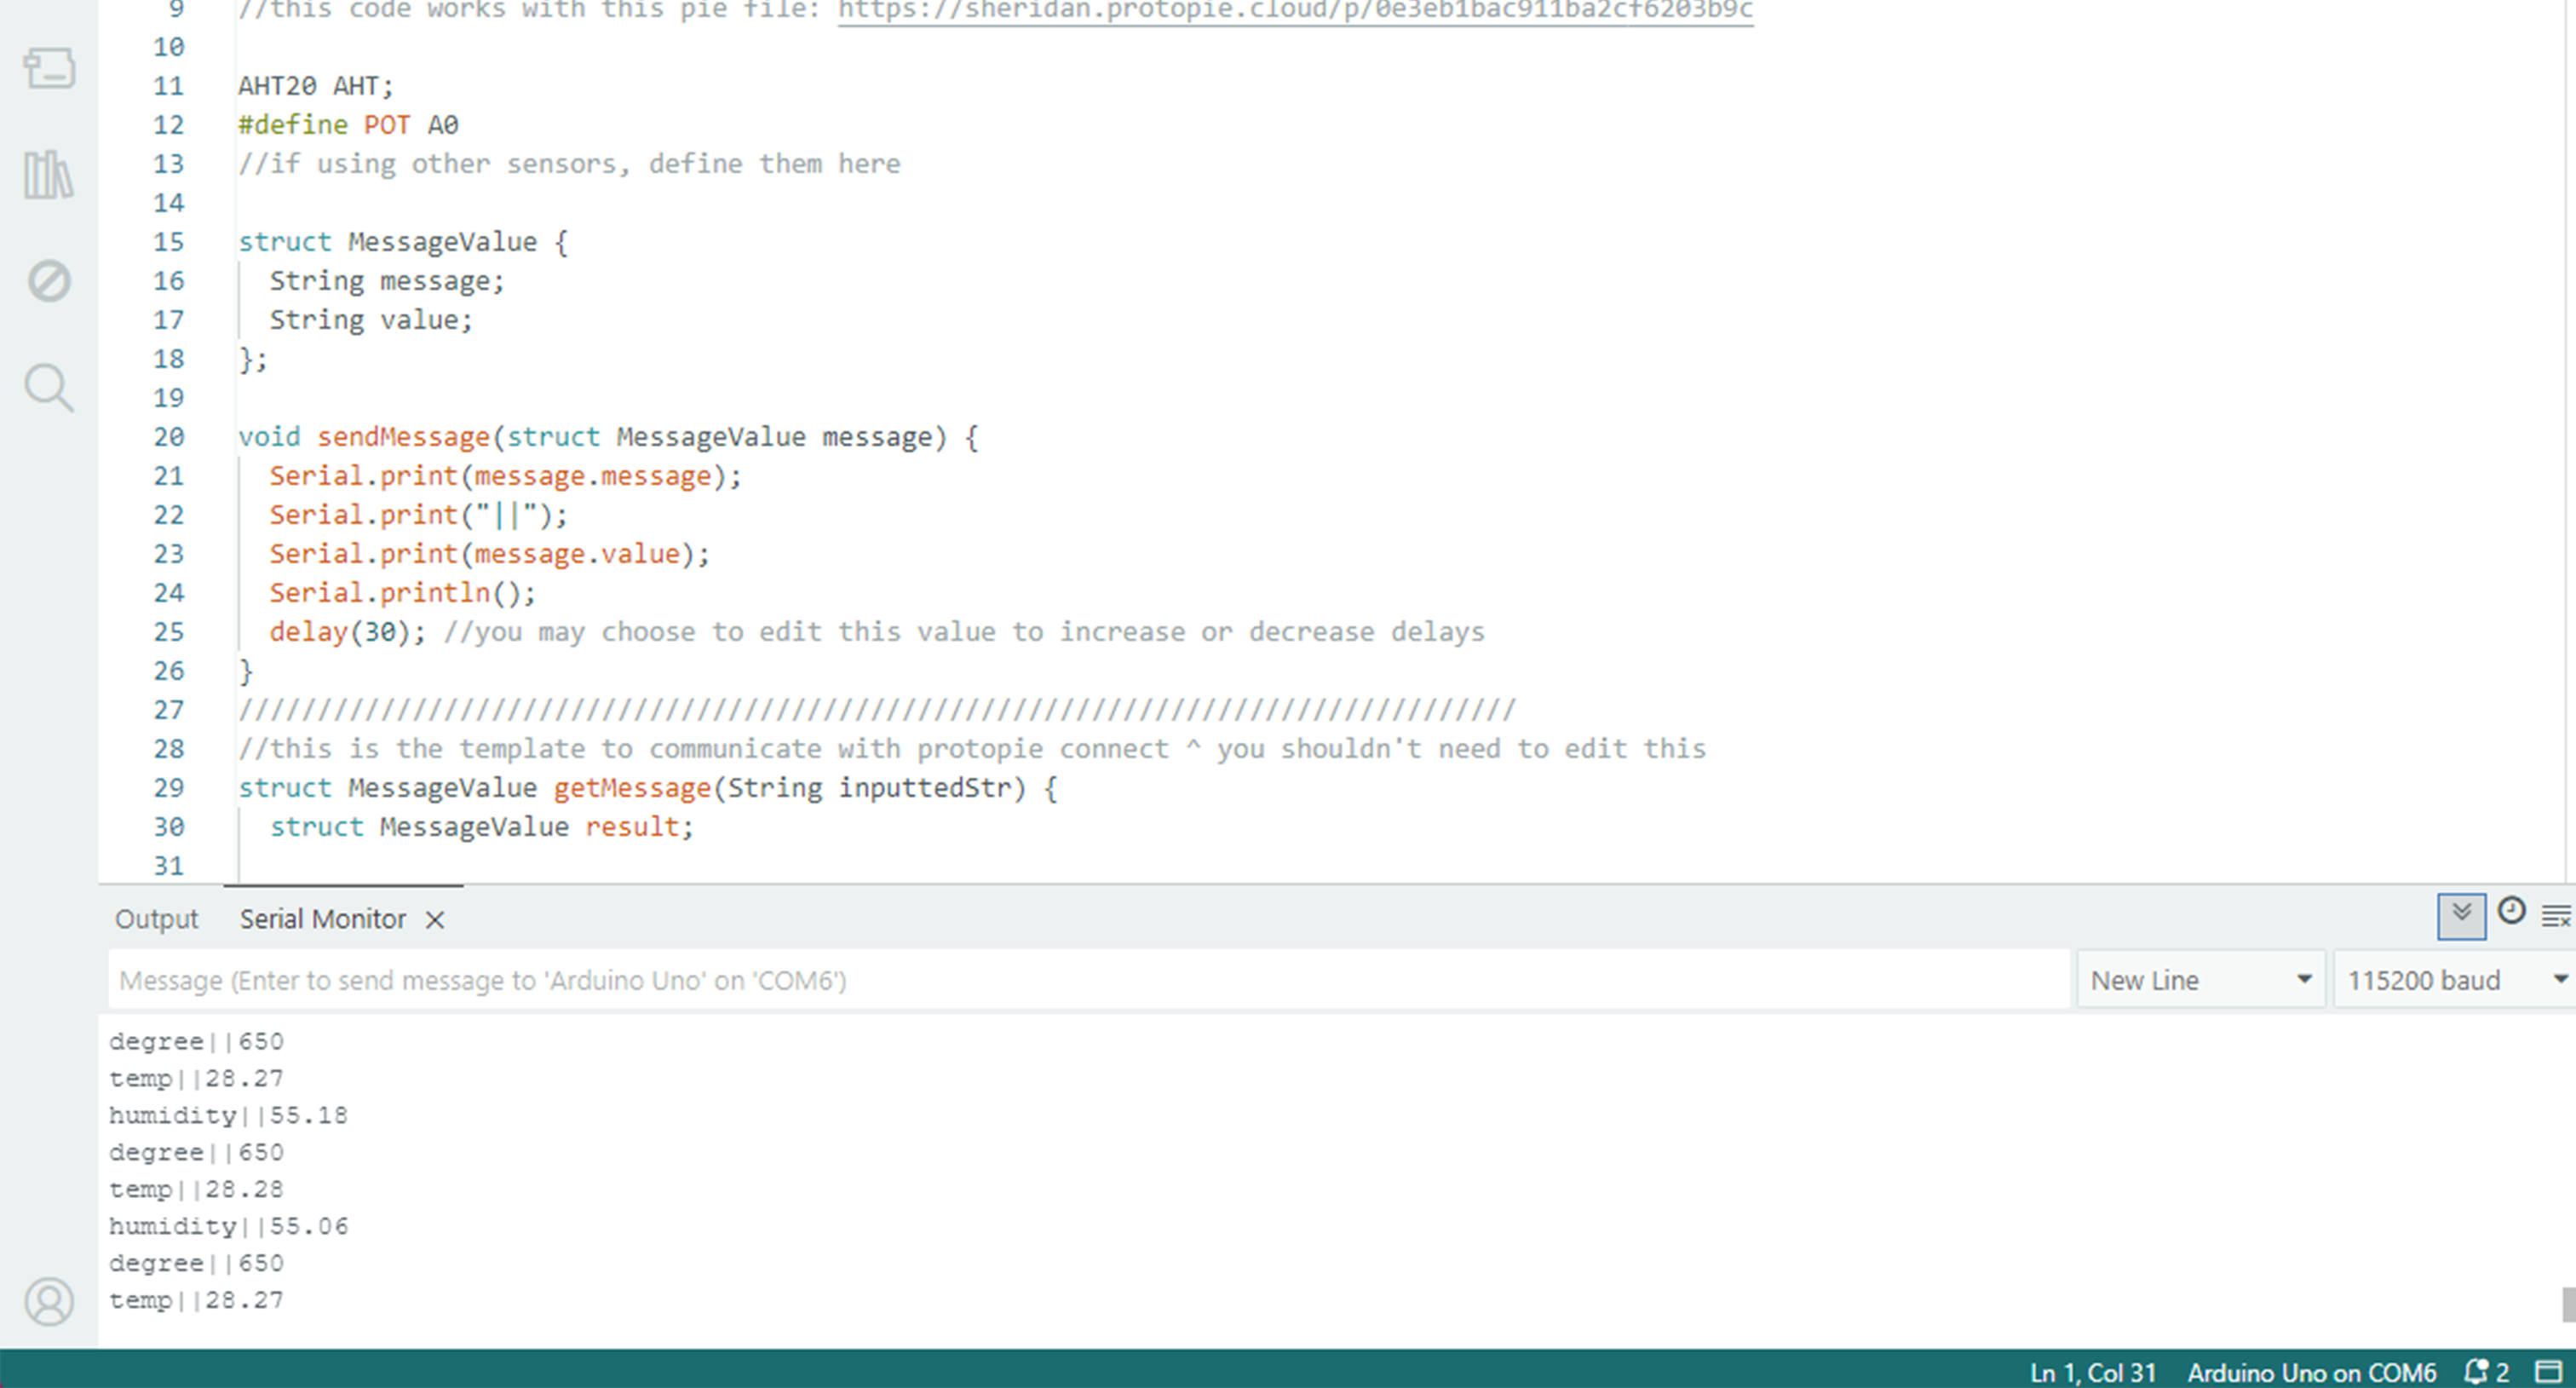Open notifications bell in status bar

(x=2477, y=1372)
